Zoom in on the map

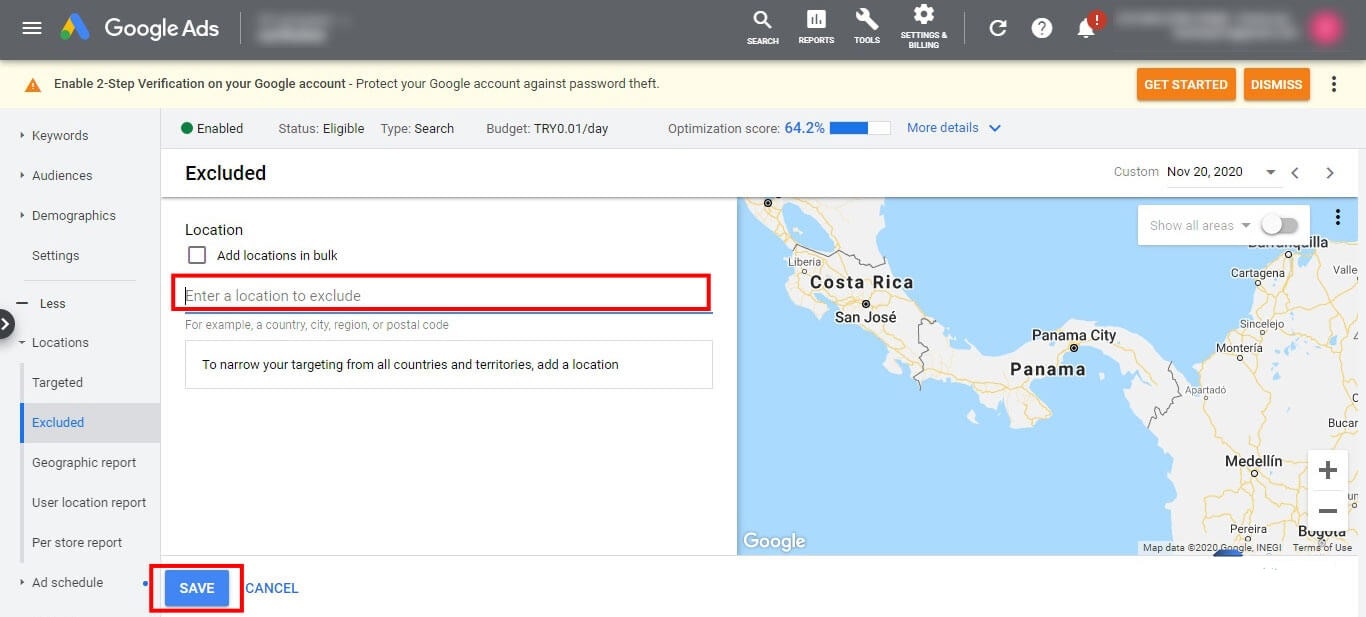(x=1328, y=470)
